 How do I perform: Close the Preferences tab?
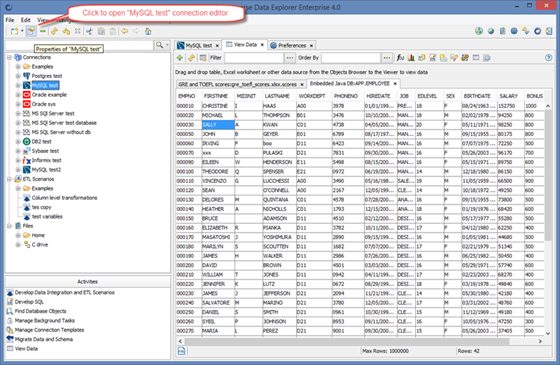[x=311, y=46]
